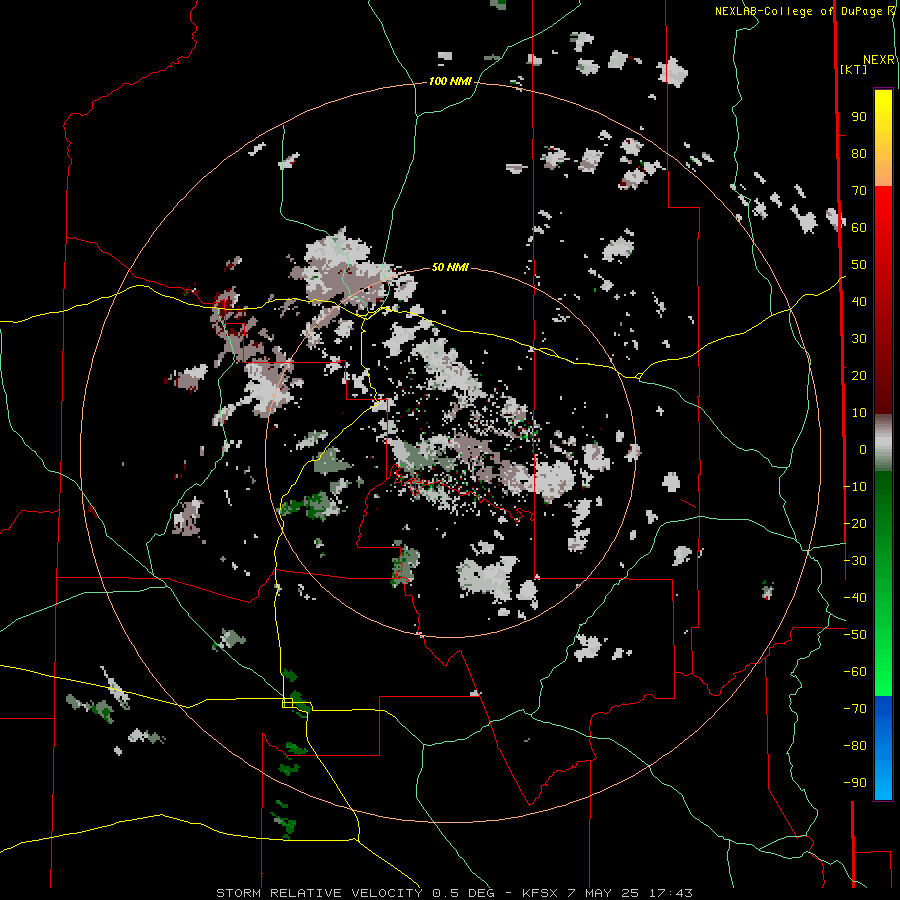Image resolution: width=900 pixels, height=900 pixels.
Task: Click the "NEXR" label above the color scale
Action: tap(879, 60)
